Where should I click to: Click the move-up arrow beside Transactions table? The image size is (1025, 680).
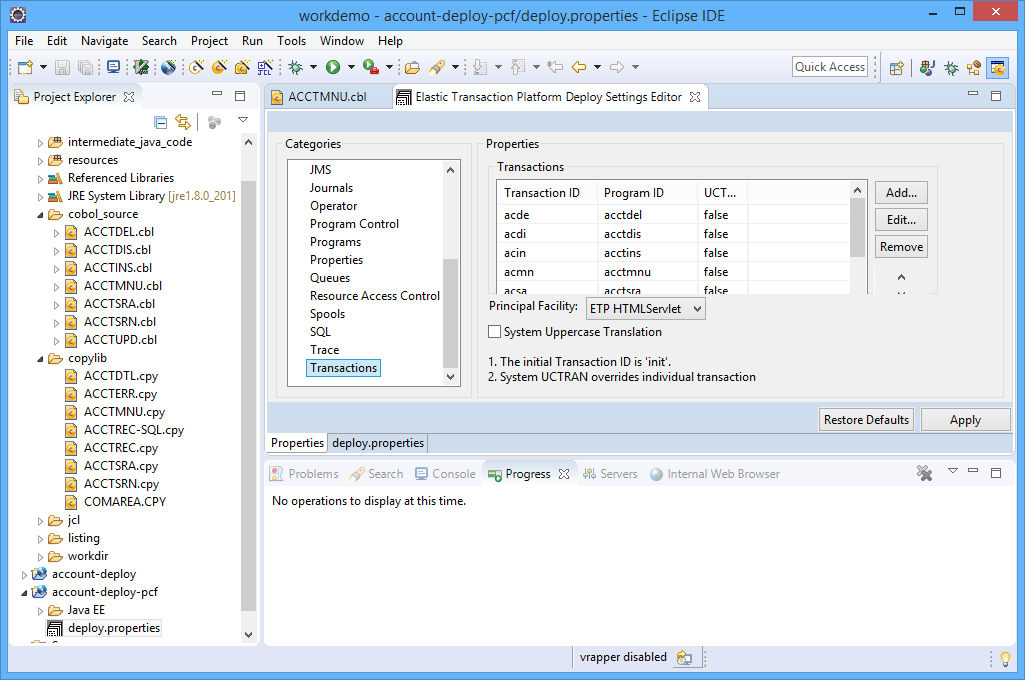pos(901,277)
